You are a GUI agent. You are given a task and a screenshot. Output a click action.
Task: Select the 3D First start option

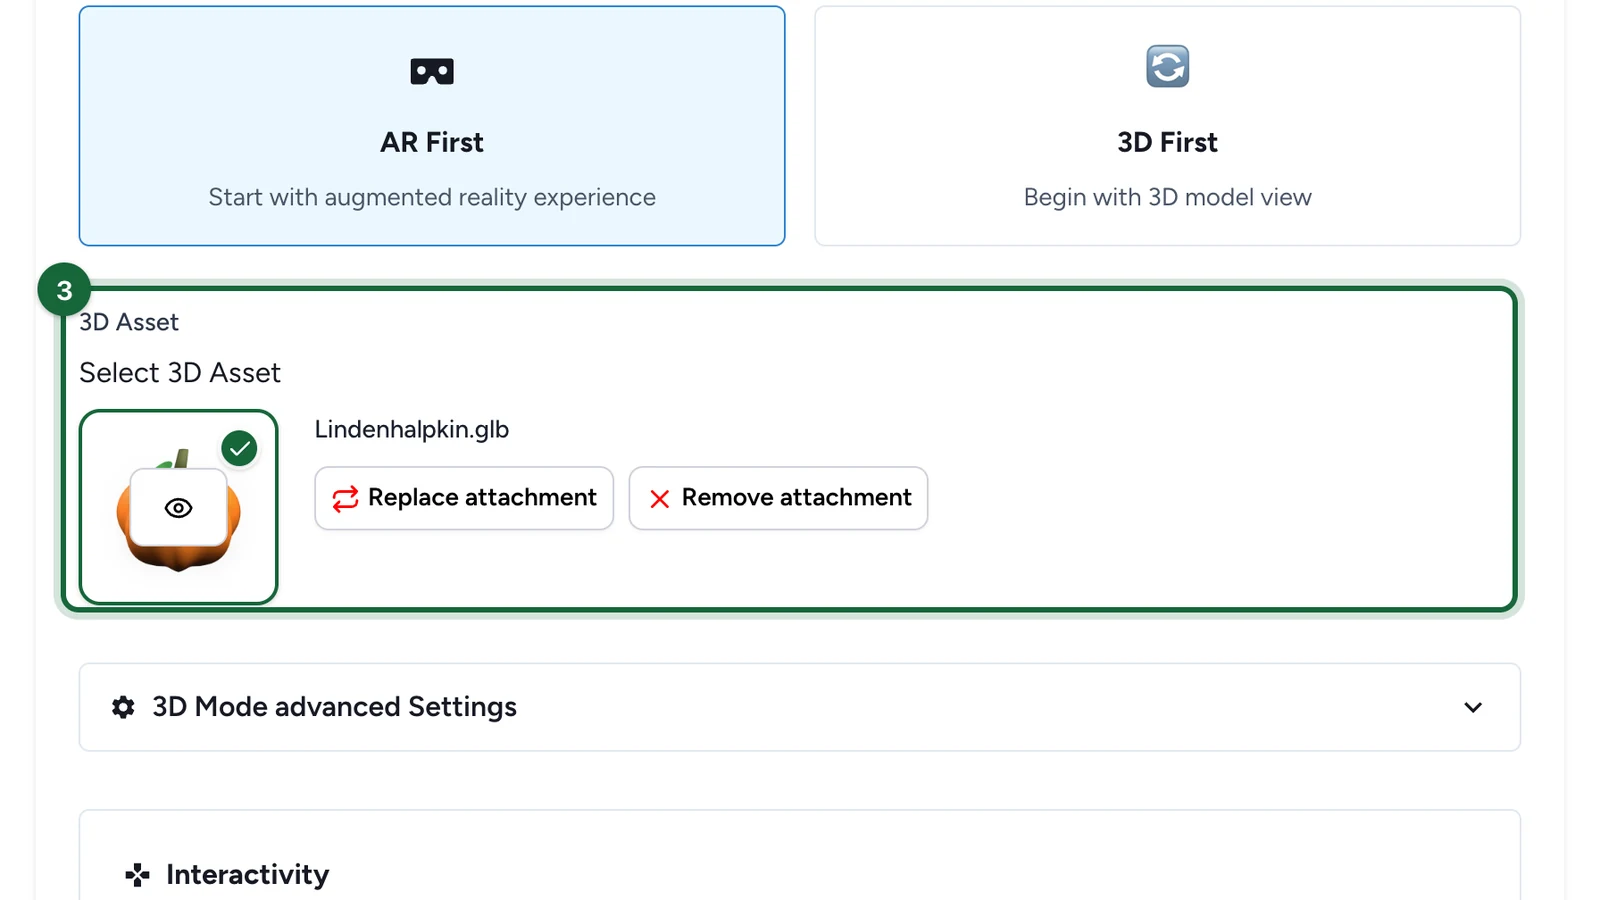1167,126
